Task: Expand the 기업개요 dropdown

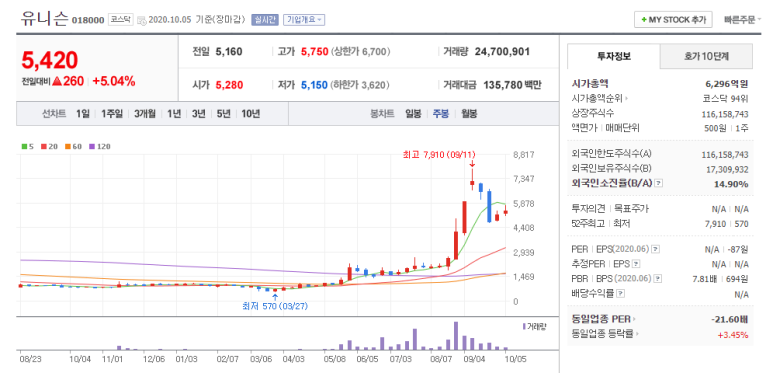Action: pos(304,20)
